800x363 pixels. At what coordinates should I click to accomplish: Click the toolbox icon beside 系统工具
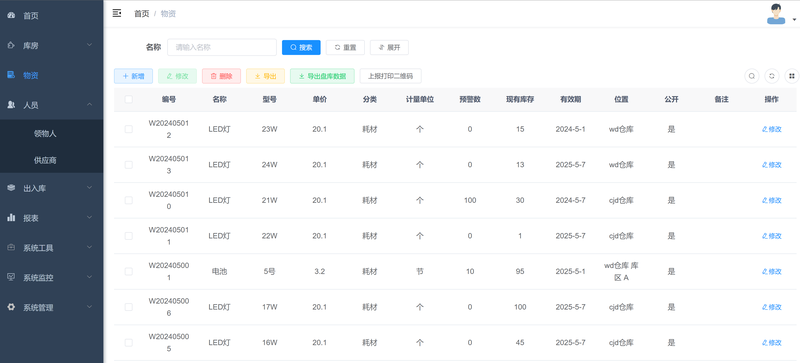(x=11, y=248)
